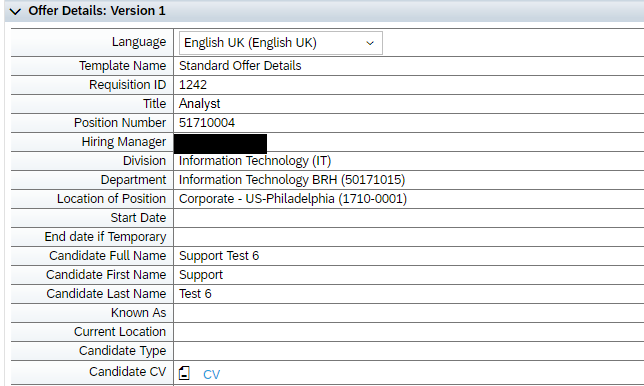Click the 'Offer Details: Version 1' heading
Screen dimensions: 644x386
coord(97,11)
